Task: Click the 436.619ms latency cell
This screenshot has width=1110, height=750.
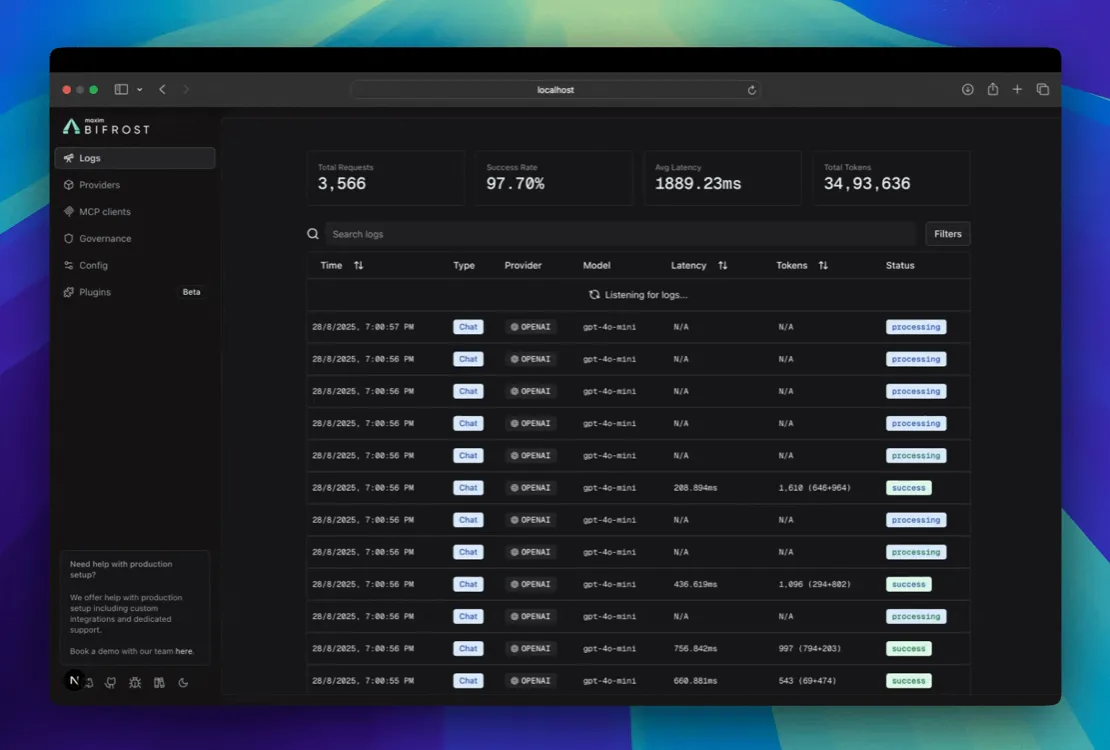Action: pyautogui.click(x=695, y=584)
